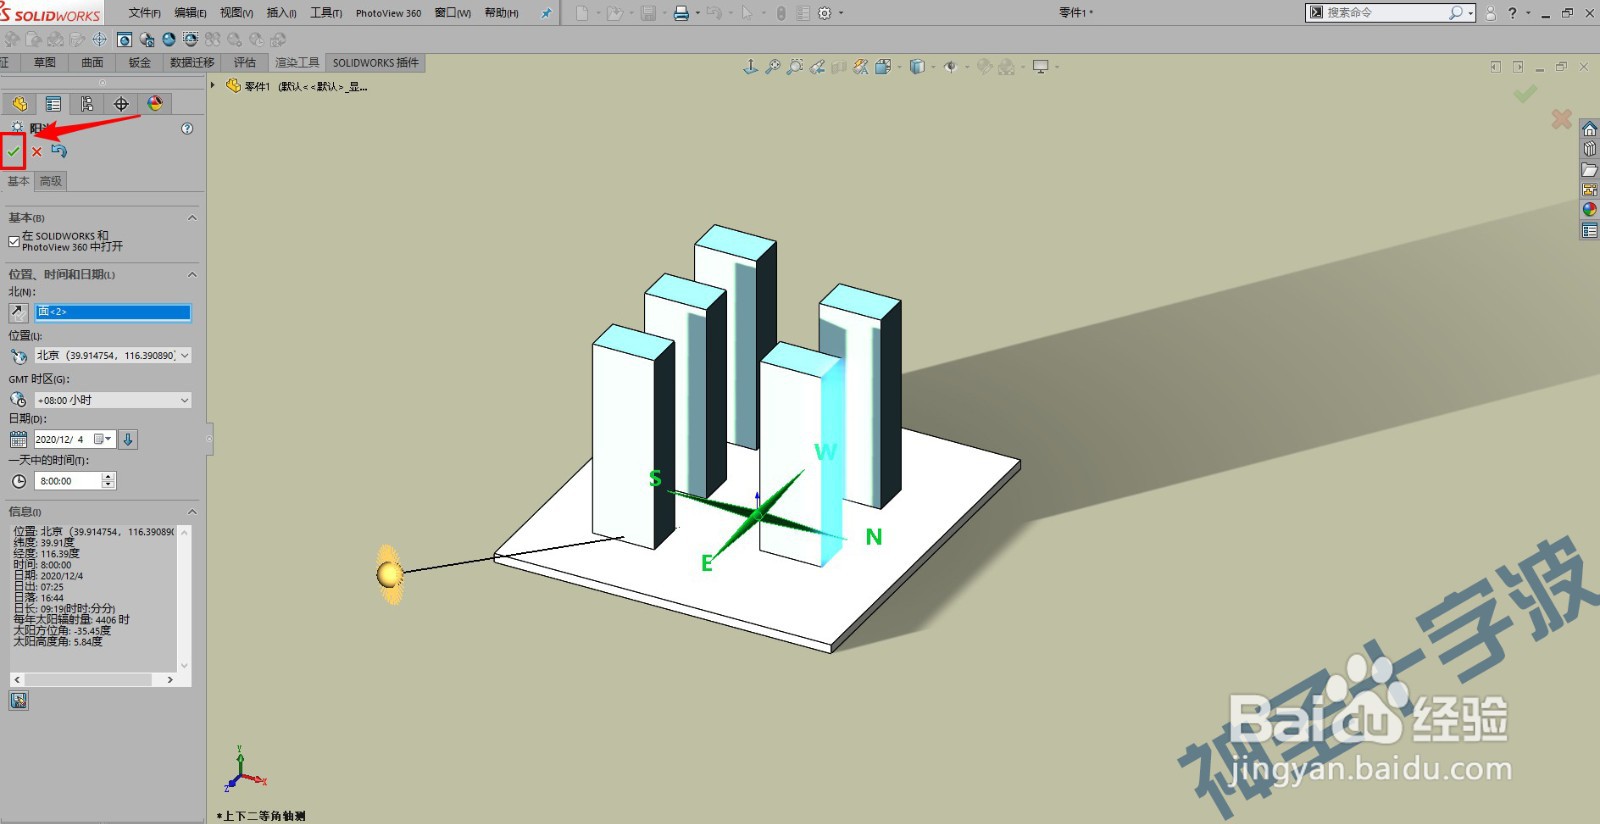
Task: Click Display Style cube icon
Action: click(x=917, y=67)
